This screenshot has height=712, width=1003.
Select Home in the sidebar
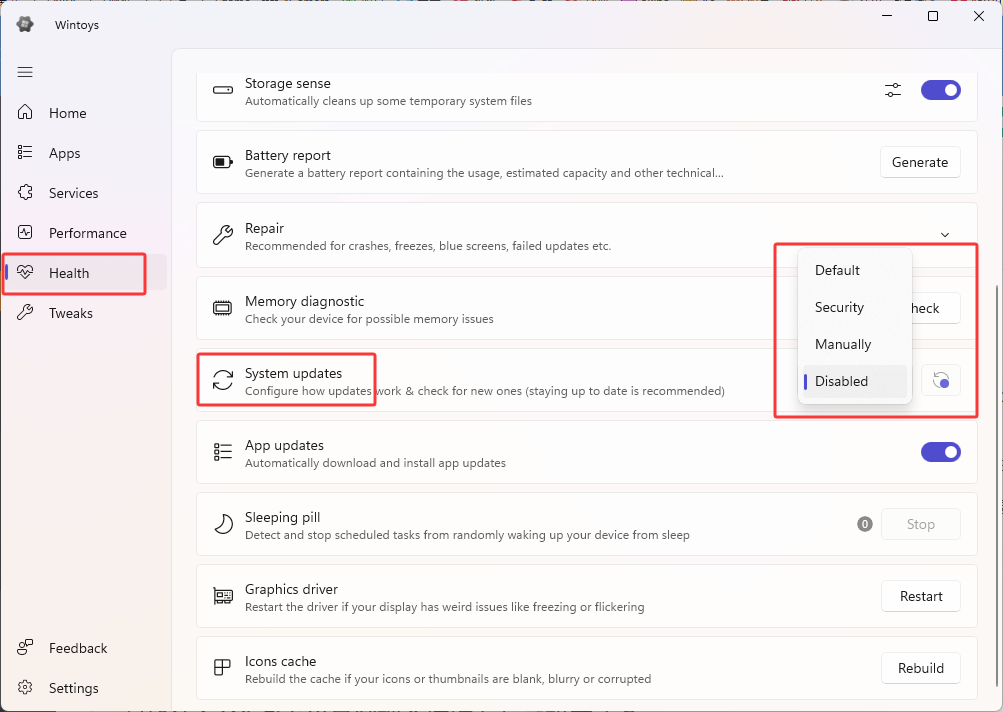(65, 113)
